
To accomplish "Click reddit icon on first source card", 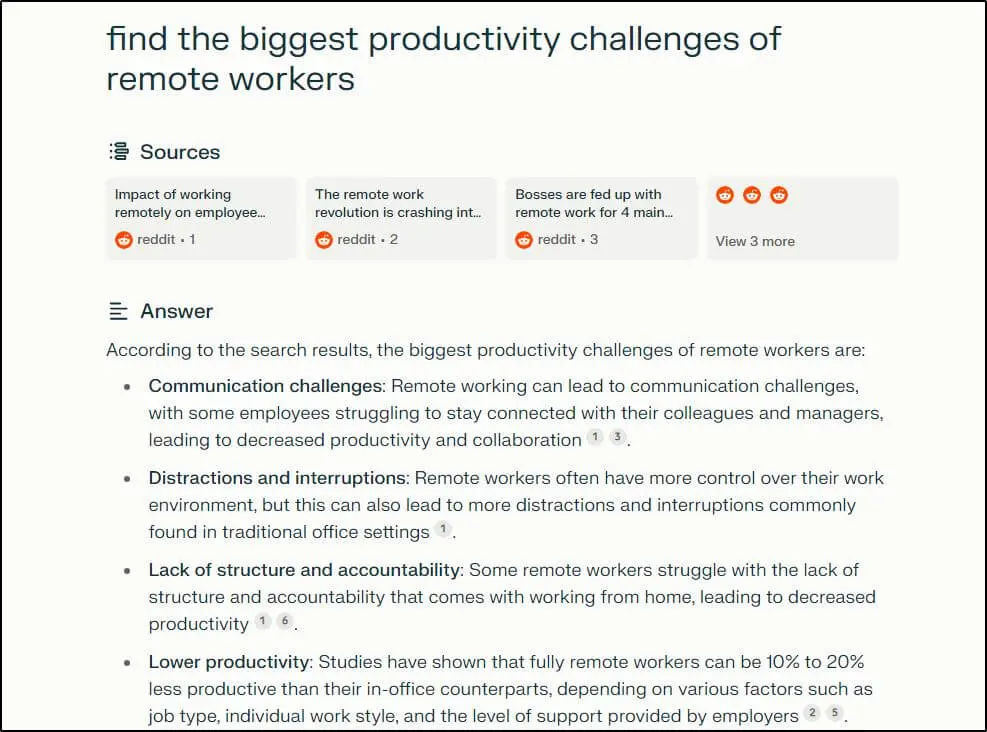I will (x=124, y=240).
